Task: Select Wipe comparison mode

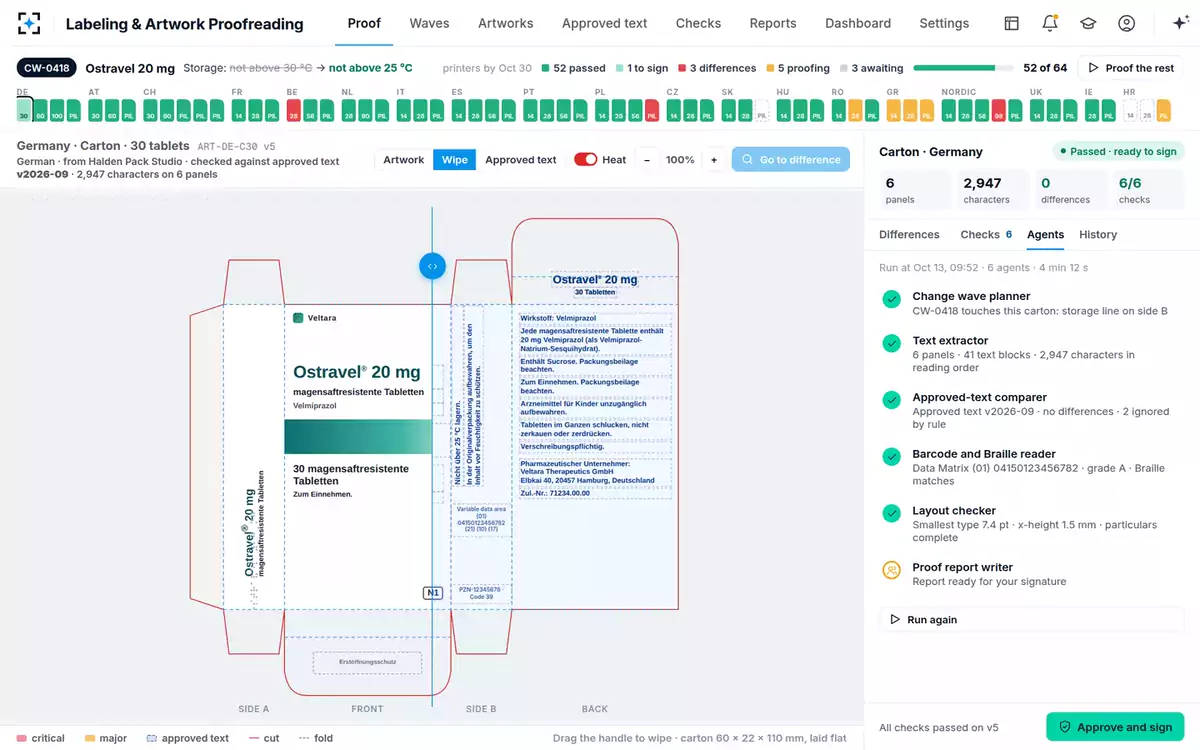Action: tap(455, 160)
